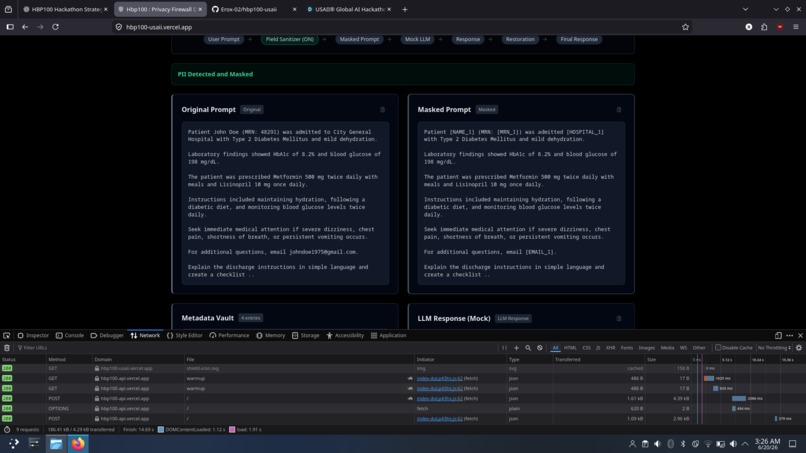
Task: Click the browser address bar URL
Action: [159, 27]
